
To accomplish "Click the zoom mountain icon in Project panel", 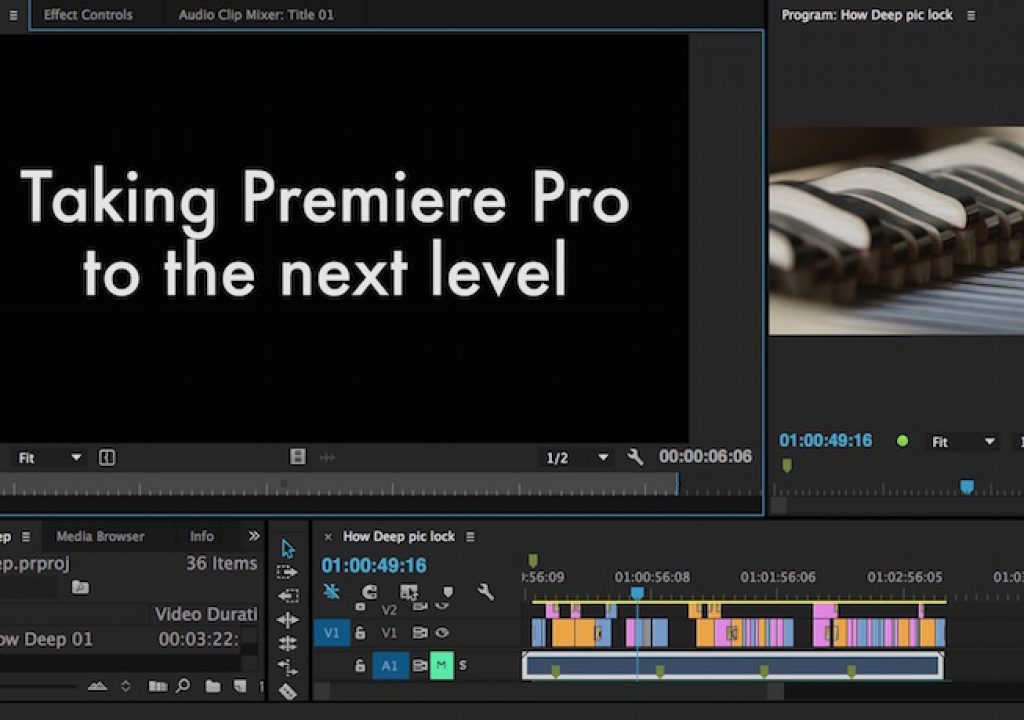I will pyautogui.click(x=97, y=686).
